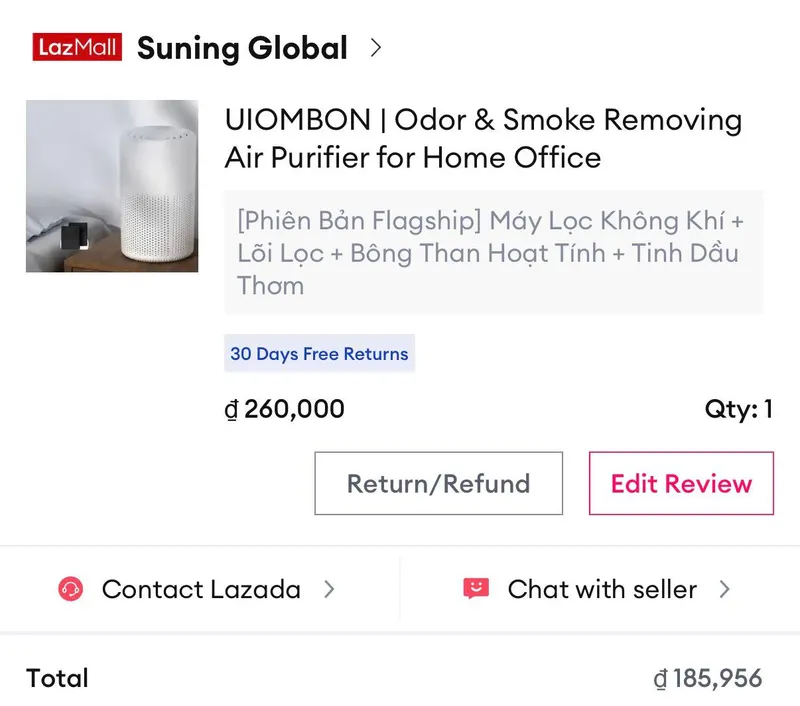
Task: Click the Edit Review button
Action: (682, 483)
